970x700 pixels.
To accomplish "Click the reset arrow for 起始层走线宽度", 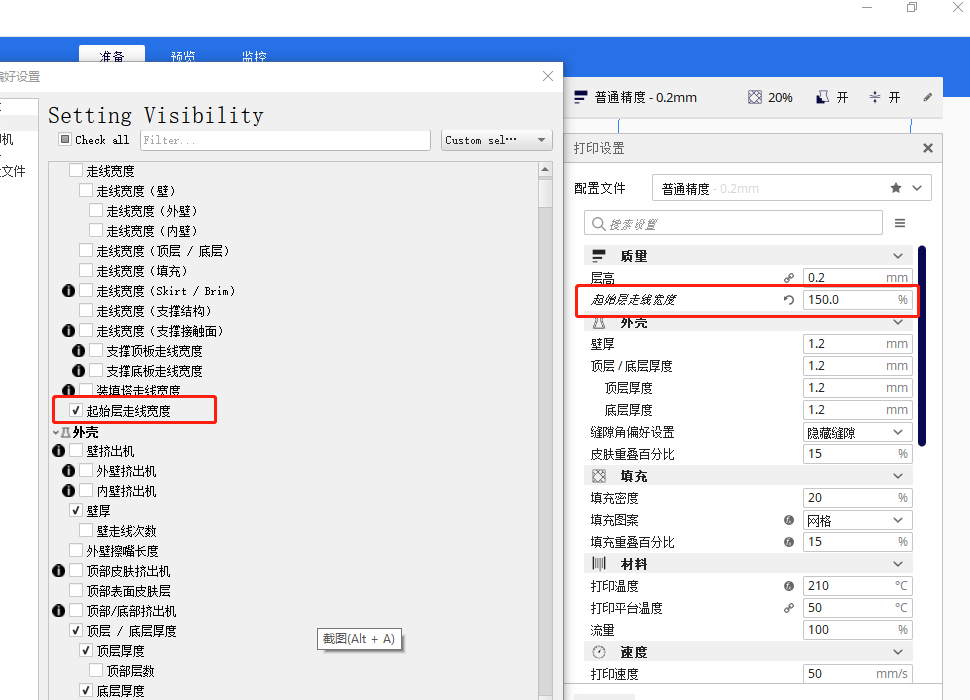I will [789, 300].
